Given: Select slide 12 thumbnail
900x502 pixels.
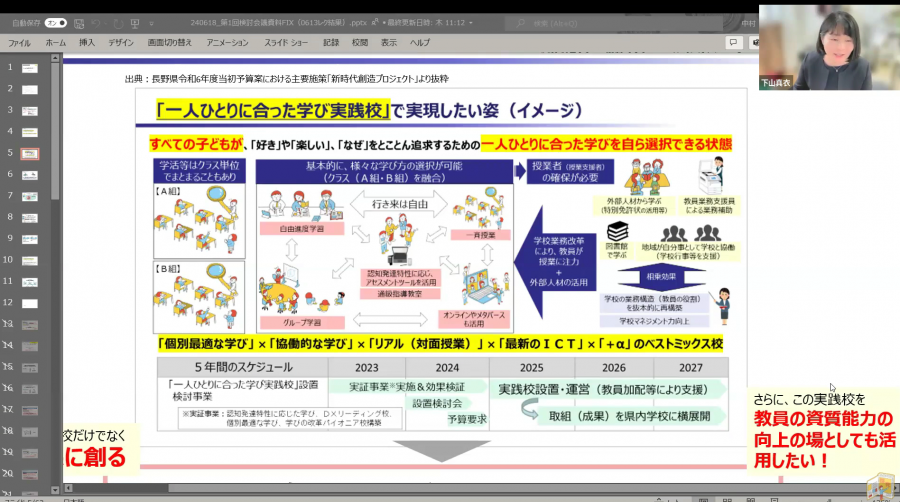Looking at the screenshot, I should [30, 303].
